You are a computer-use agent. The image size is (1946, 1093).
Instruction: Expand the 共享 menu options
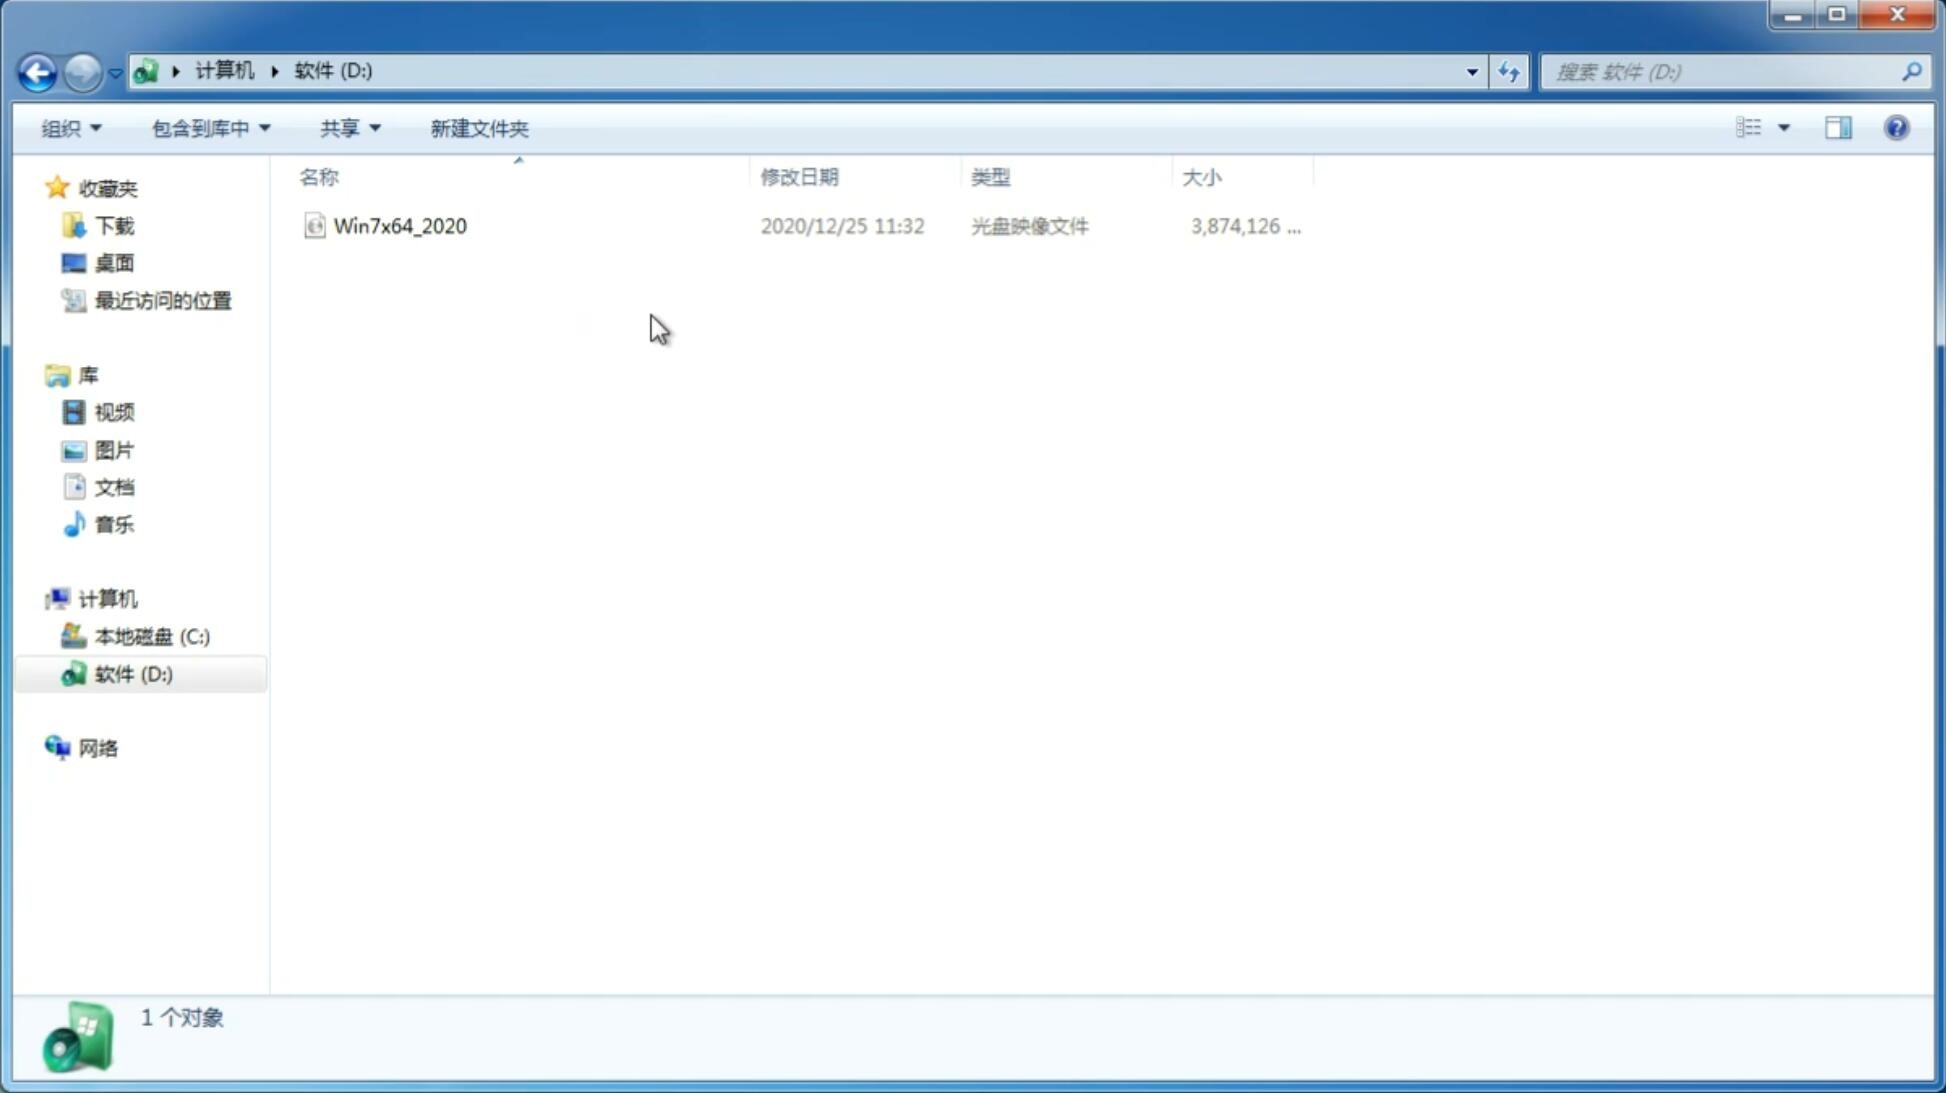pos(350,127)
